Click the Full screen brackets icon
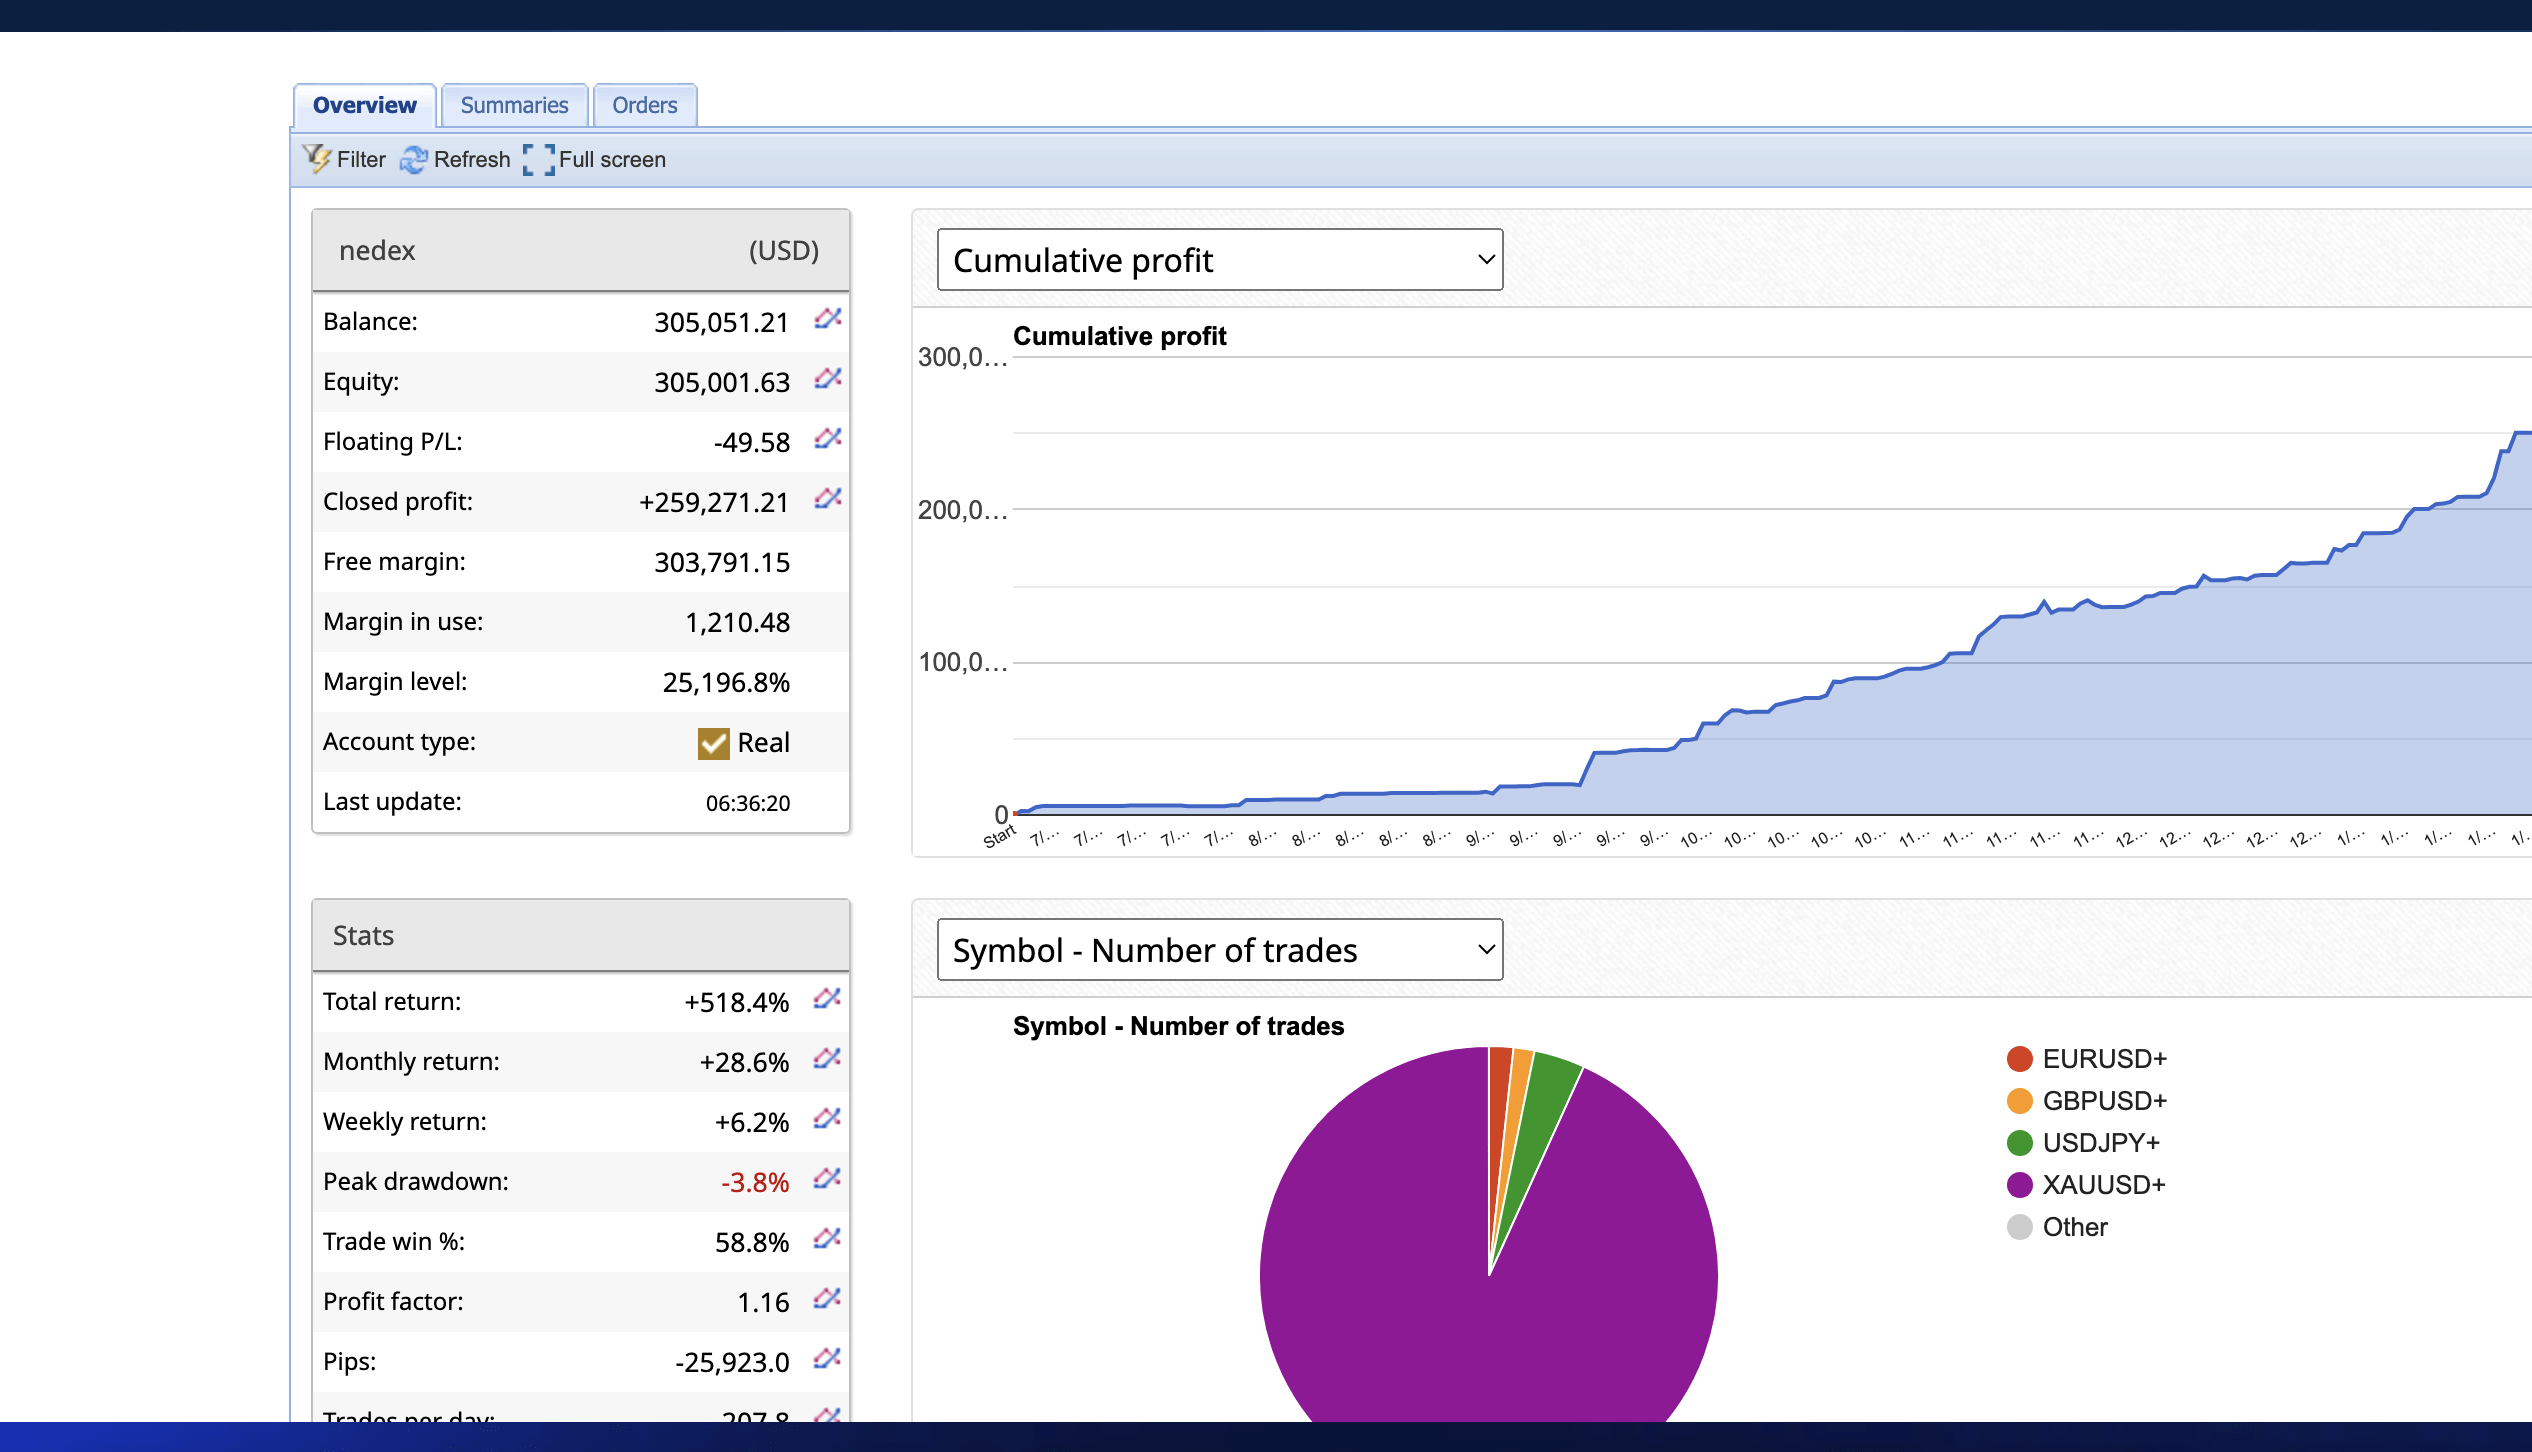This screenshot has height=1452, width=2532. tap(539, 159)
